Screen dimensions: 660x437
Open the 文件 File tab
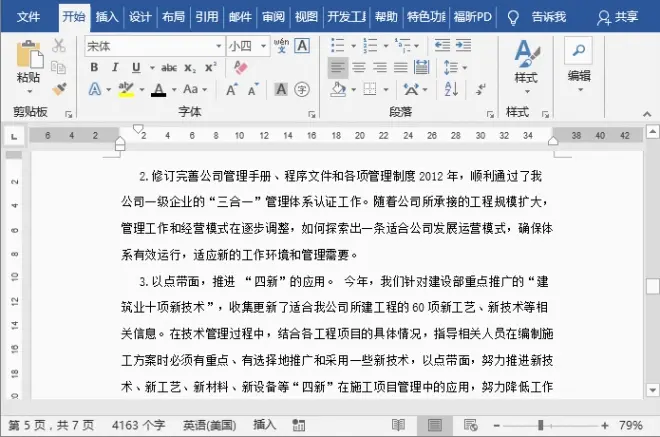click(29, 17)
